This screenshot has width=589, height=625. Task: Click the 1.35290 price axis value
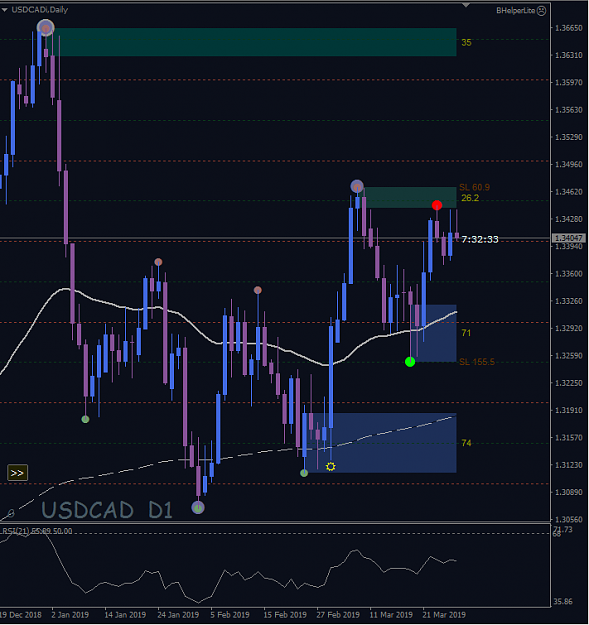[x=569, y=137]
